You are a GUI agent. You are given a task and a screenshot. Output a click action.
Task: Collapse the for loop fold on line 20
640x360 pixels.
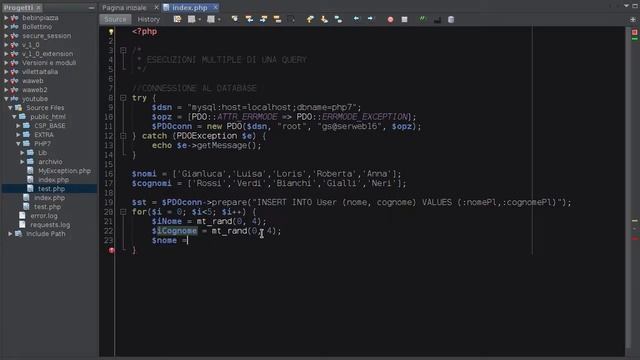[x=123, y=212]
